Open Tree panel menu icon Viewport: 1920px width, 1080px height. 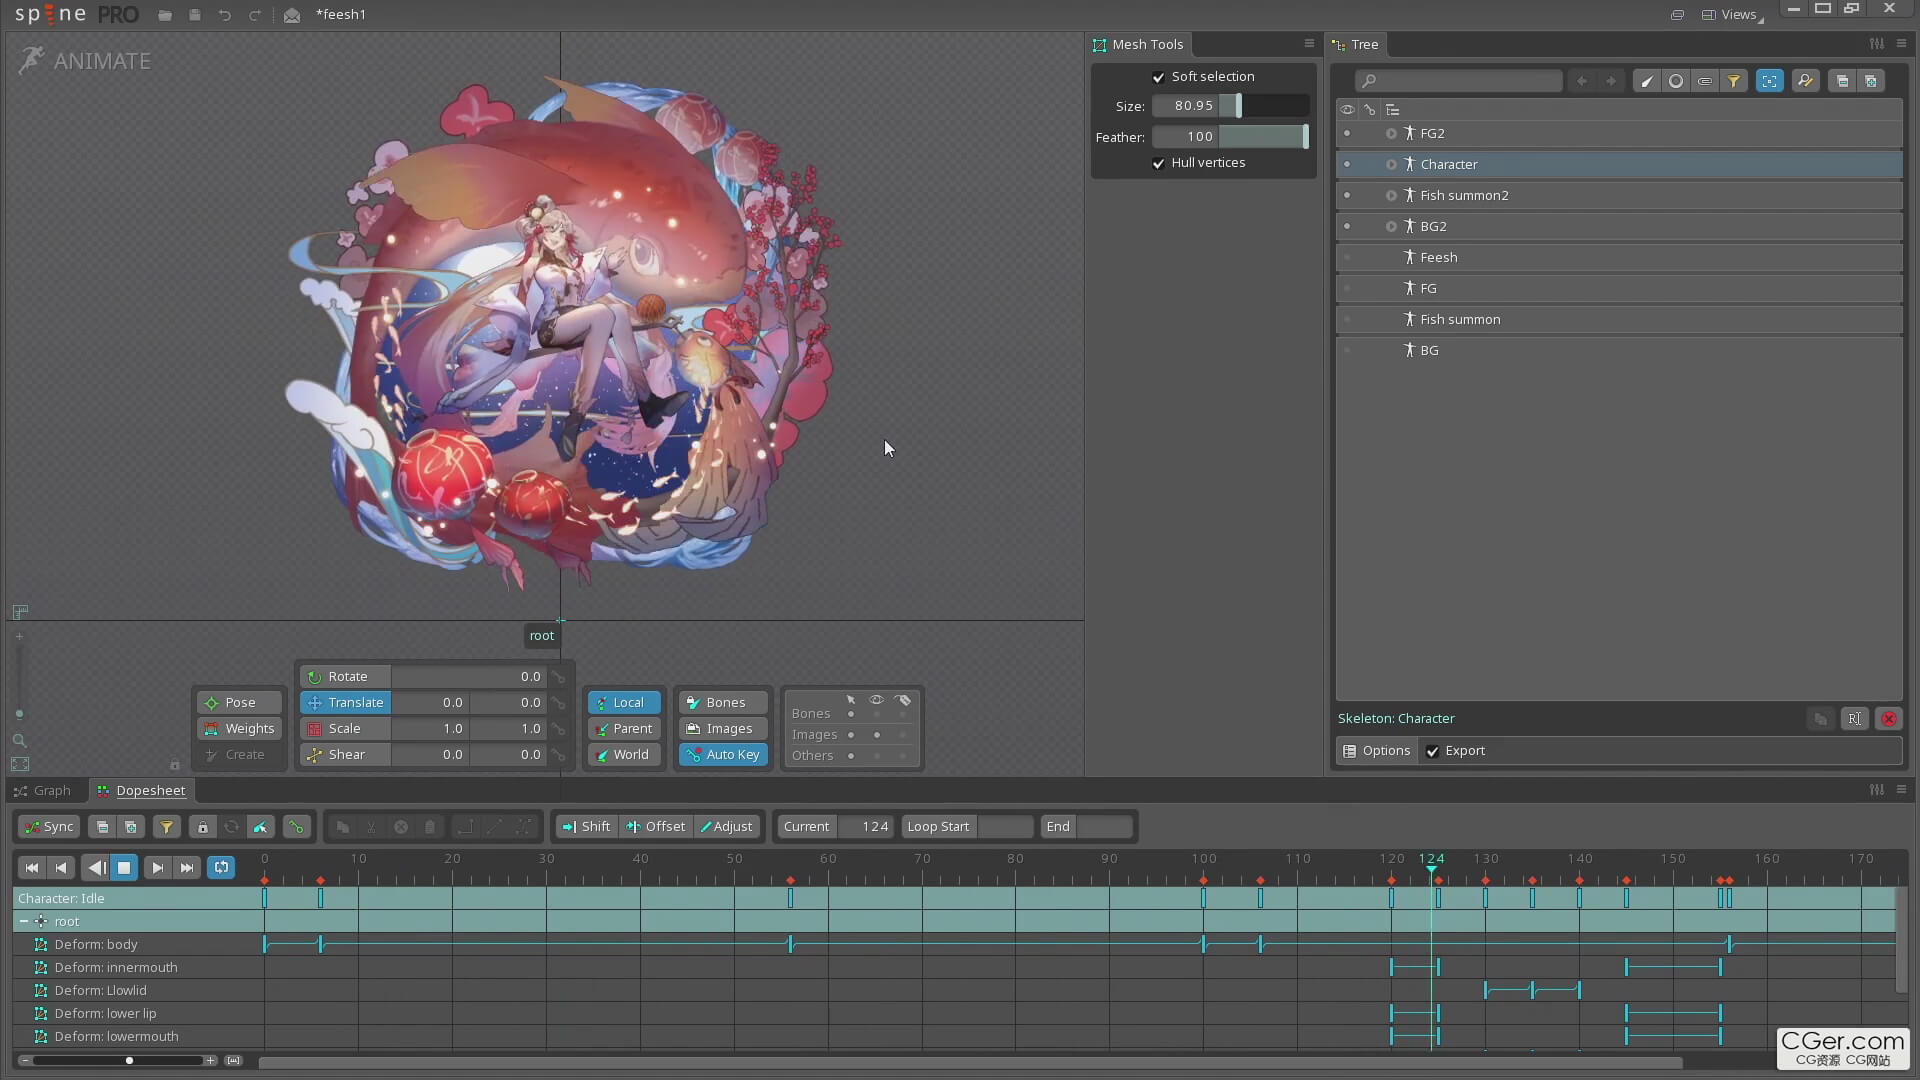(1901, 44)
